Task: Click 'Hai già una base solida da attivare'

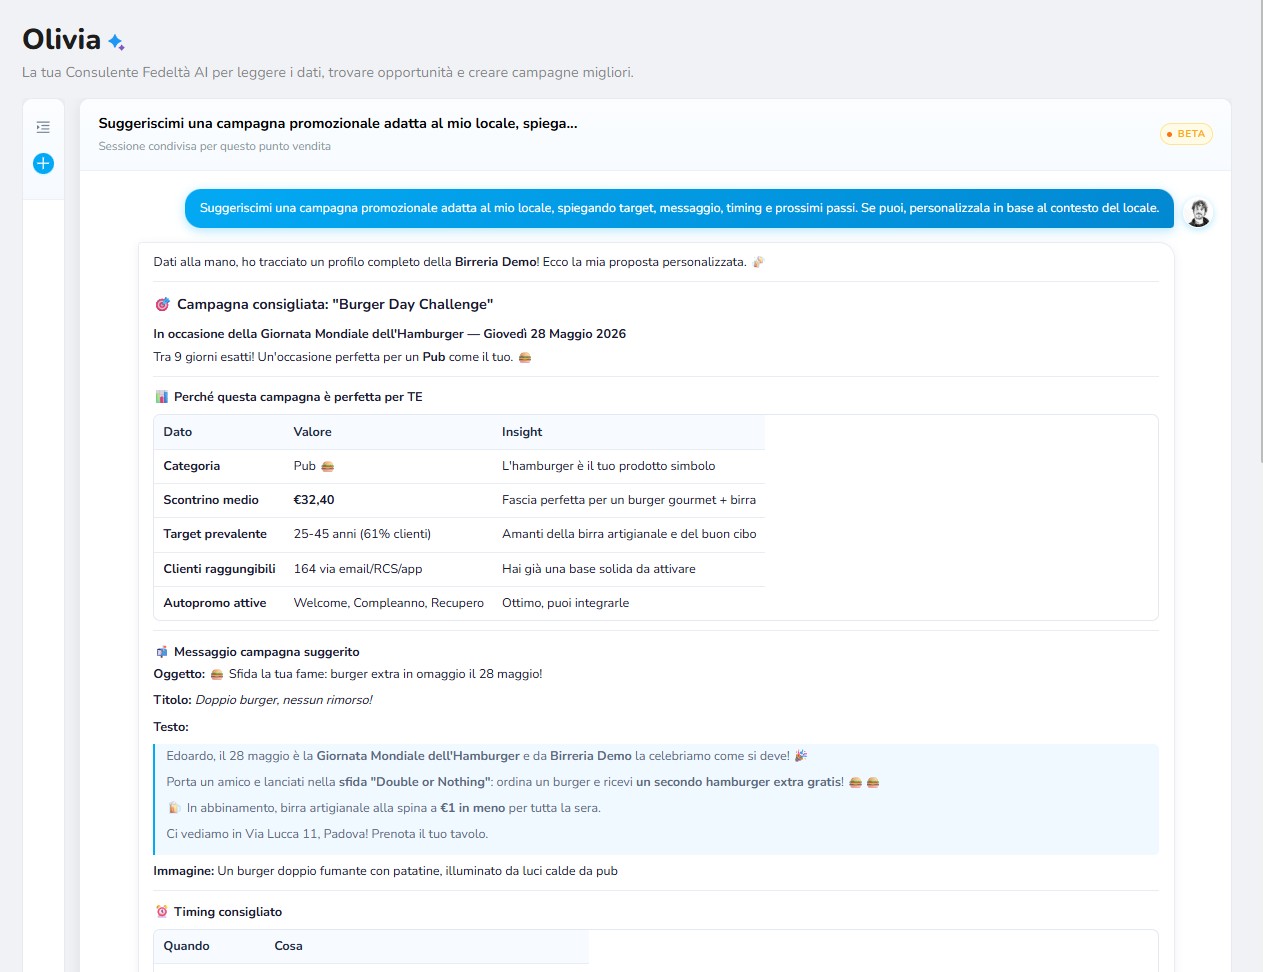Action: tap(599, 569)
